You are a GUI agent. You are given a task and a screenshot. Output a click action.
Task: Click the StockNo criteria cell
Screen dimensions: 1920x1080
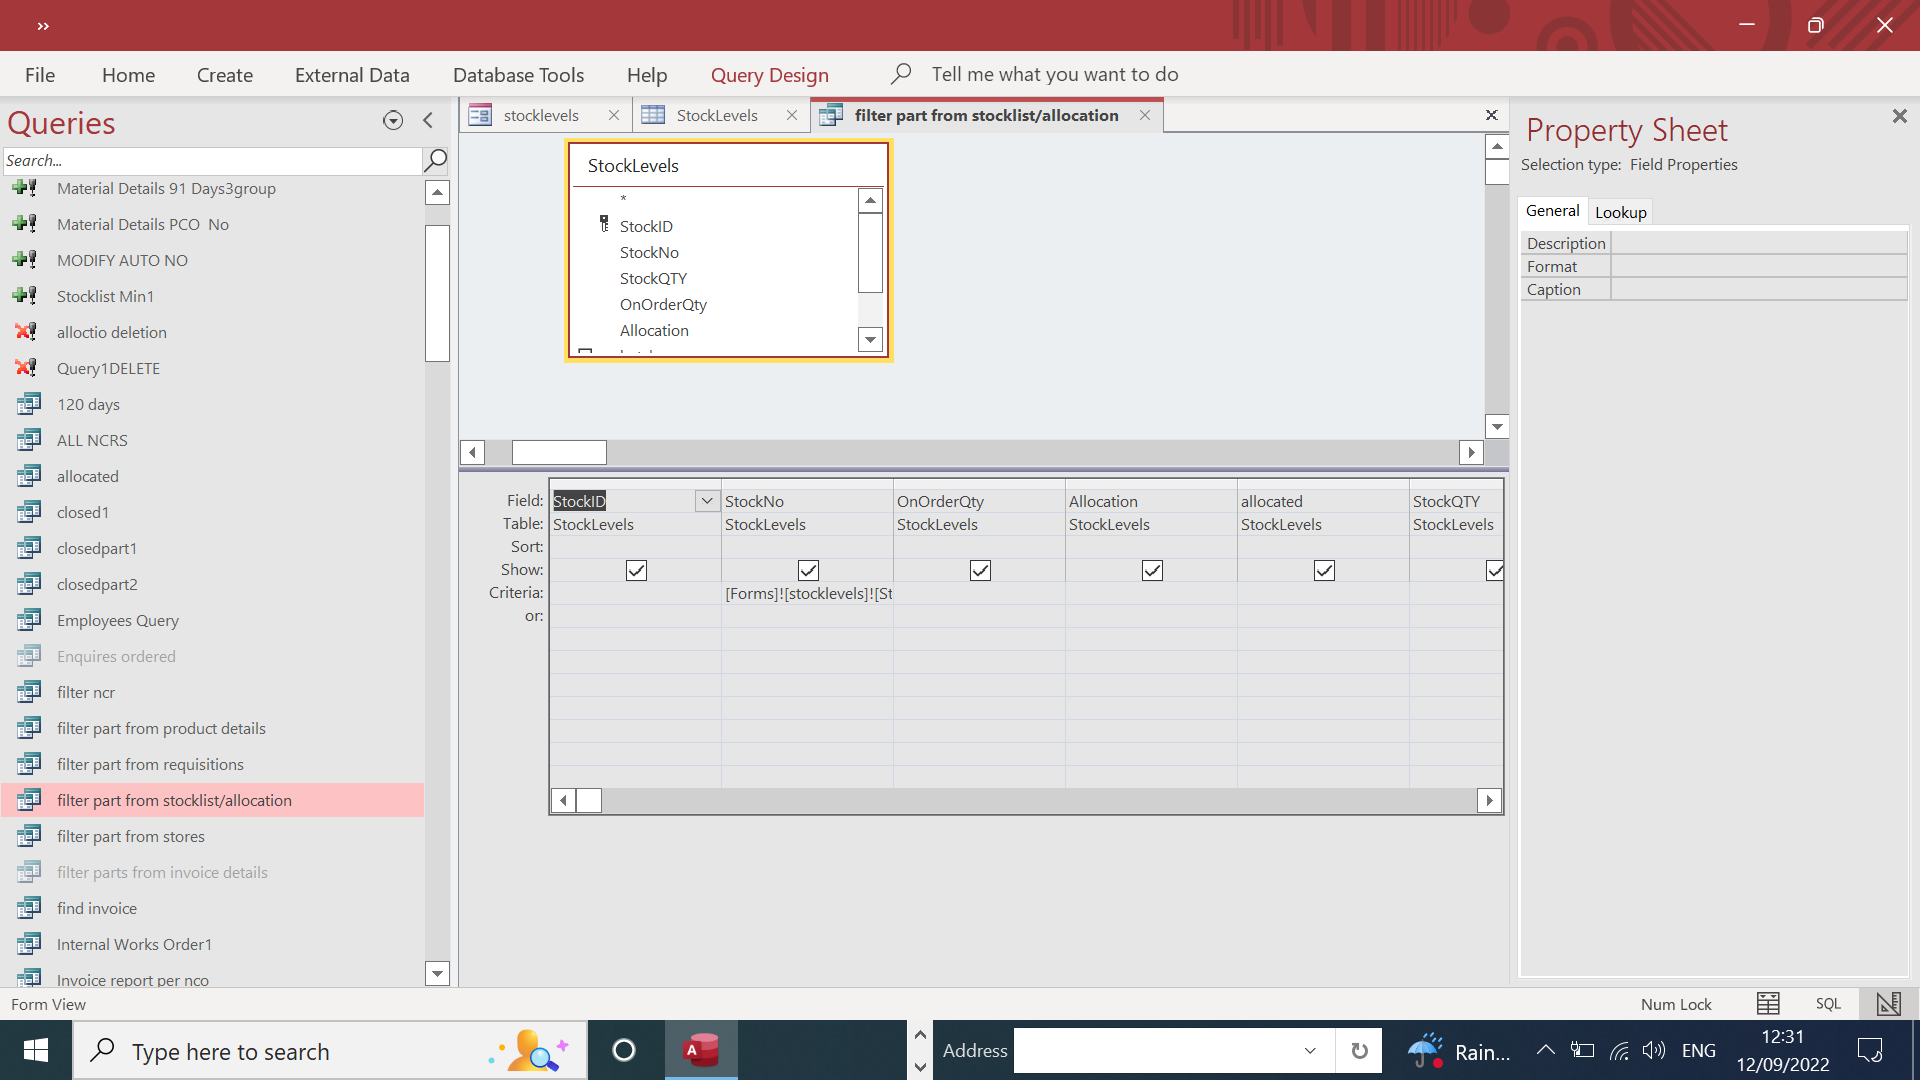click(x=808, y=593)
